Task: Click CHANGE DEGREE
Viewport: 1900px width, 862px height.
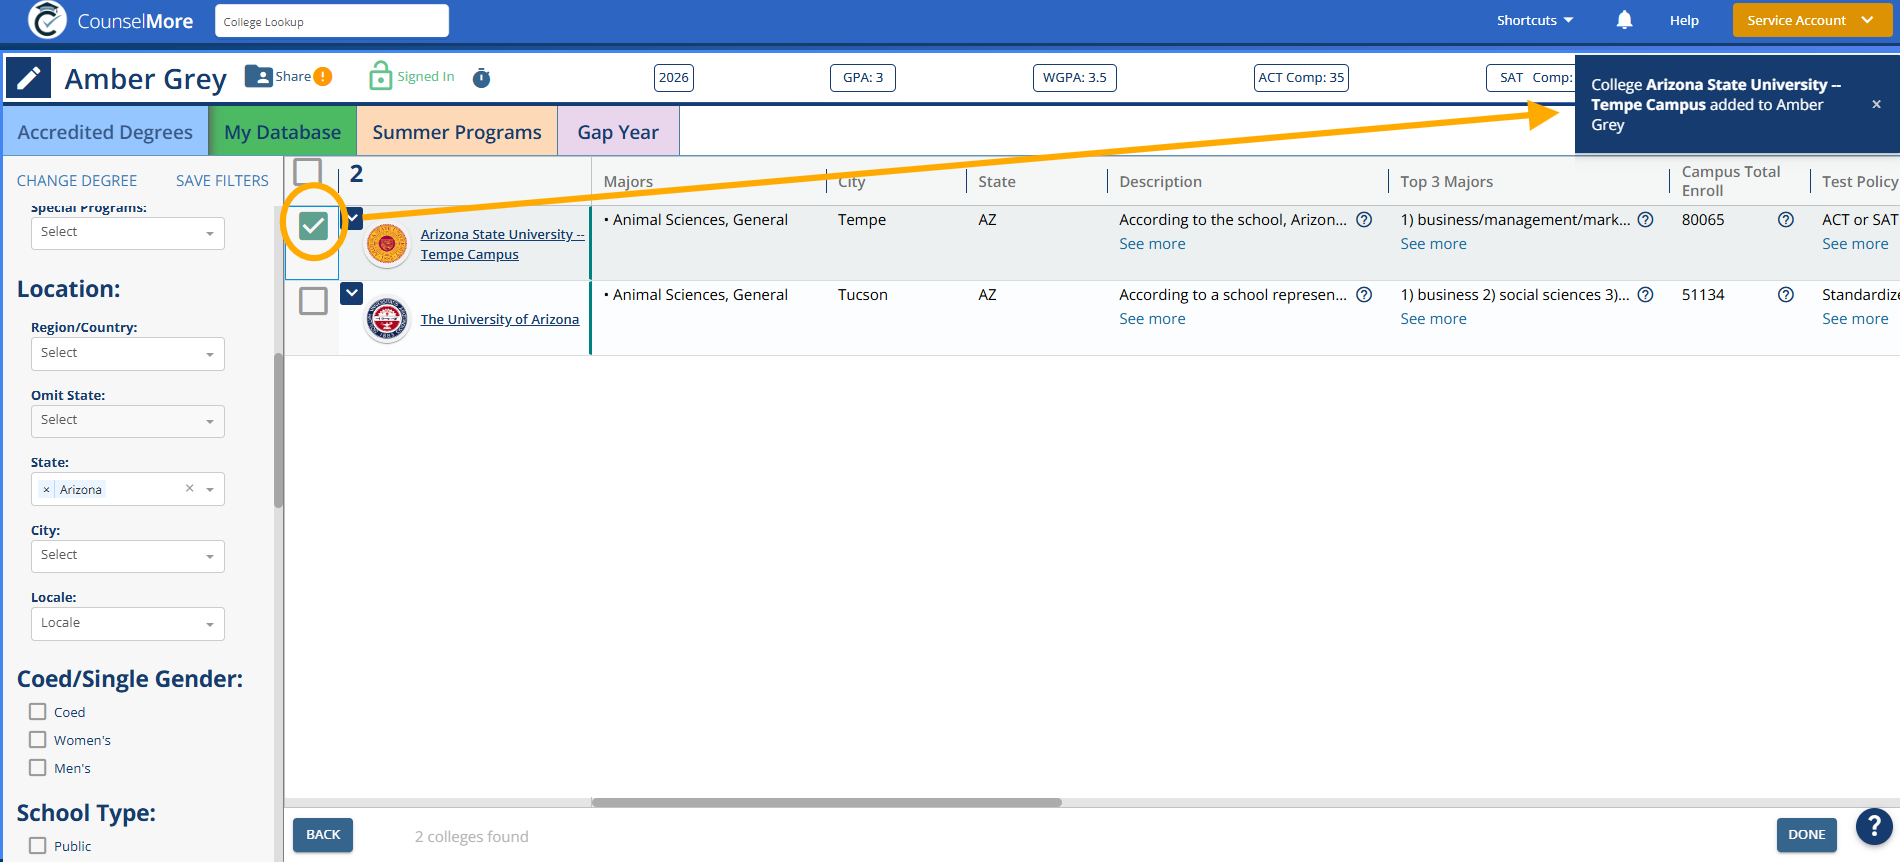Action: coord(77,181)
